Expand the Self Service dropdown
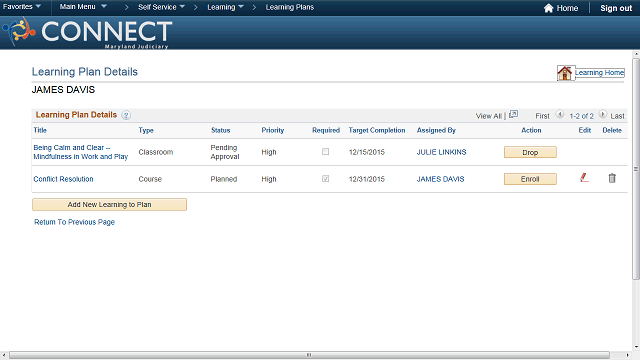This screenshot has height=360, width=640. pos(161,7)
